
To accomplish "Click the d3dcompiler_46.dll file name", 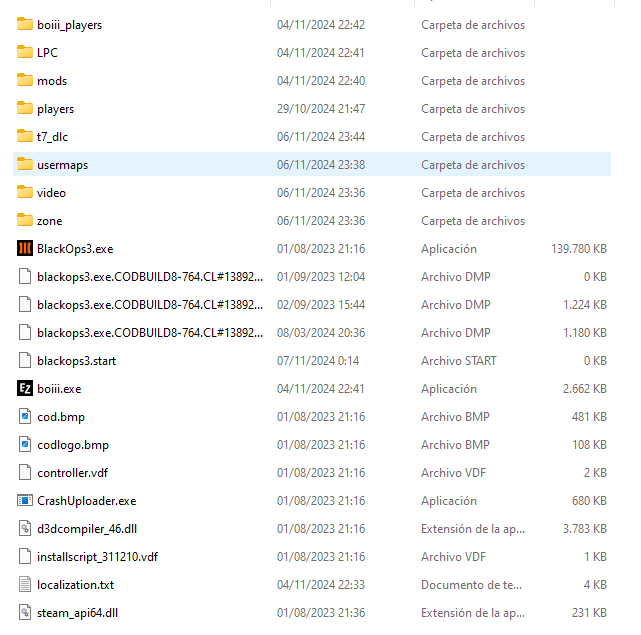I will (87, 529).
